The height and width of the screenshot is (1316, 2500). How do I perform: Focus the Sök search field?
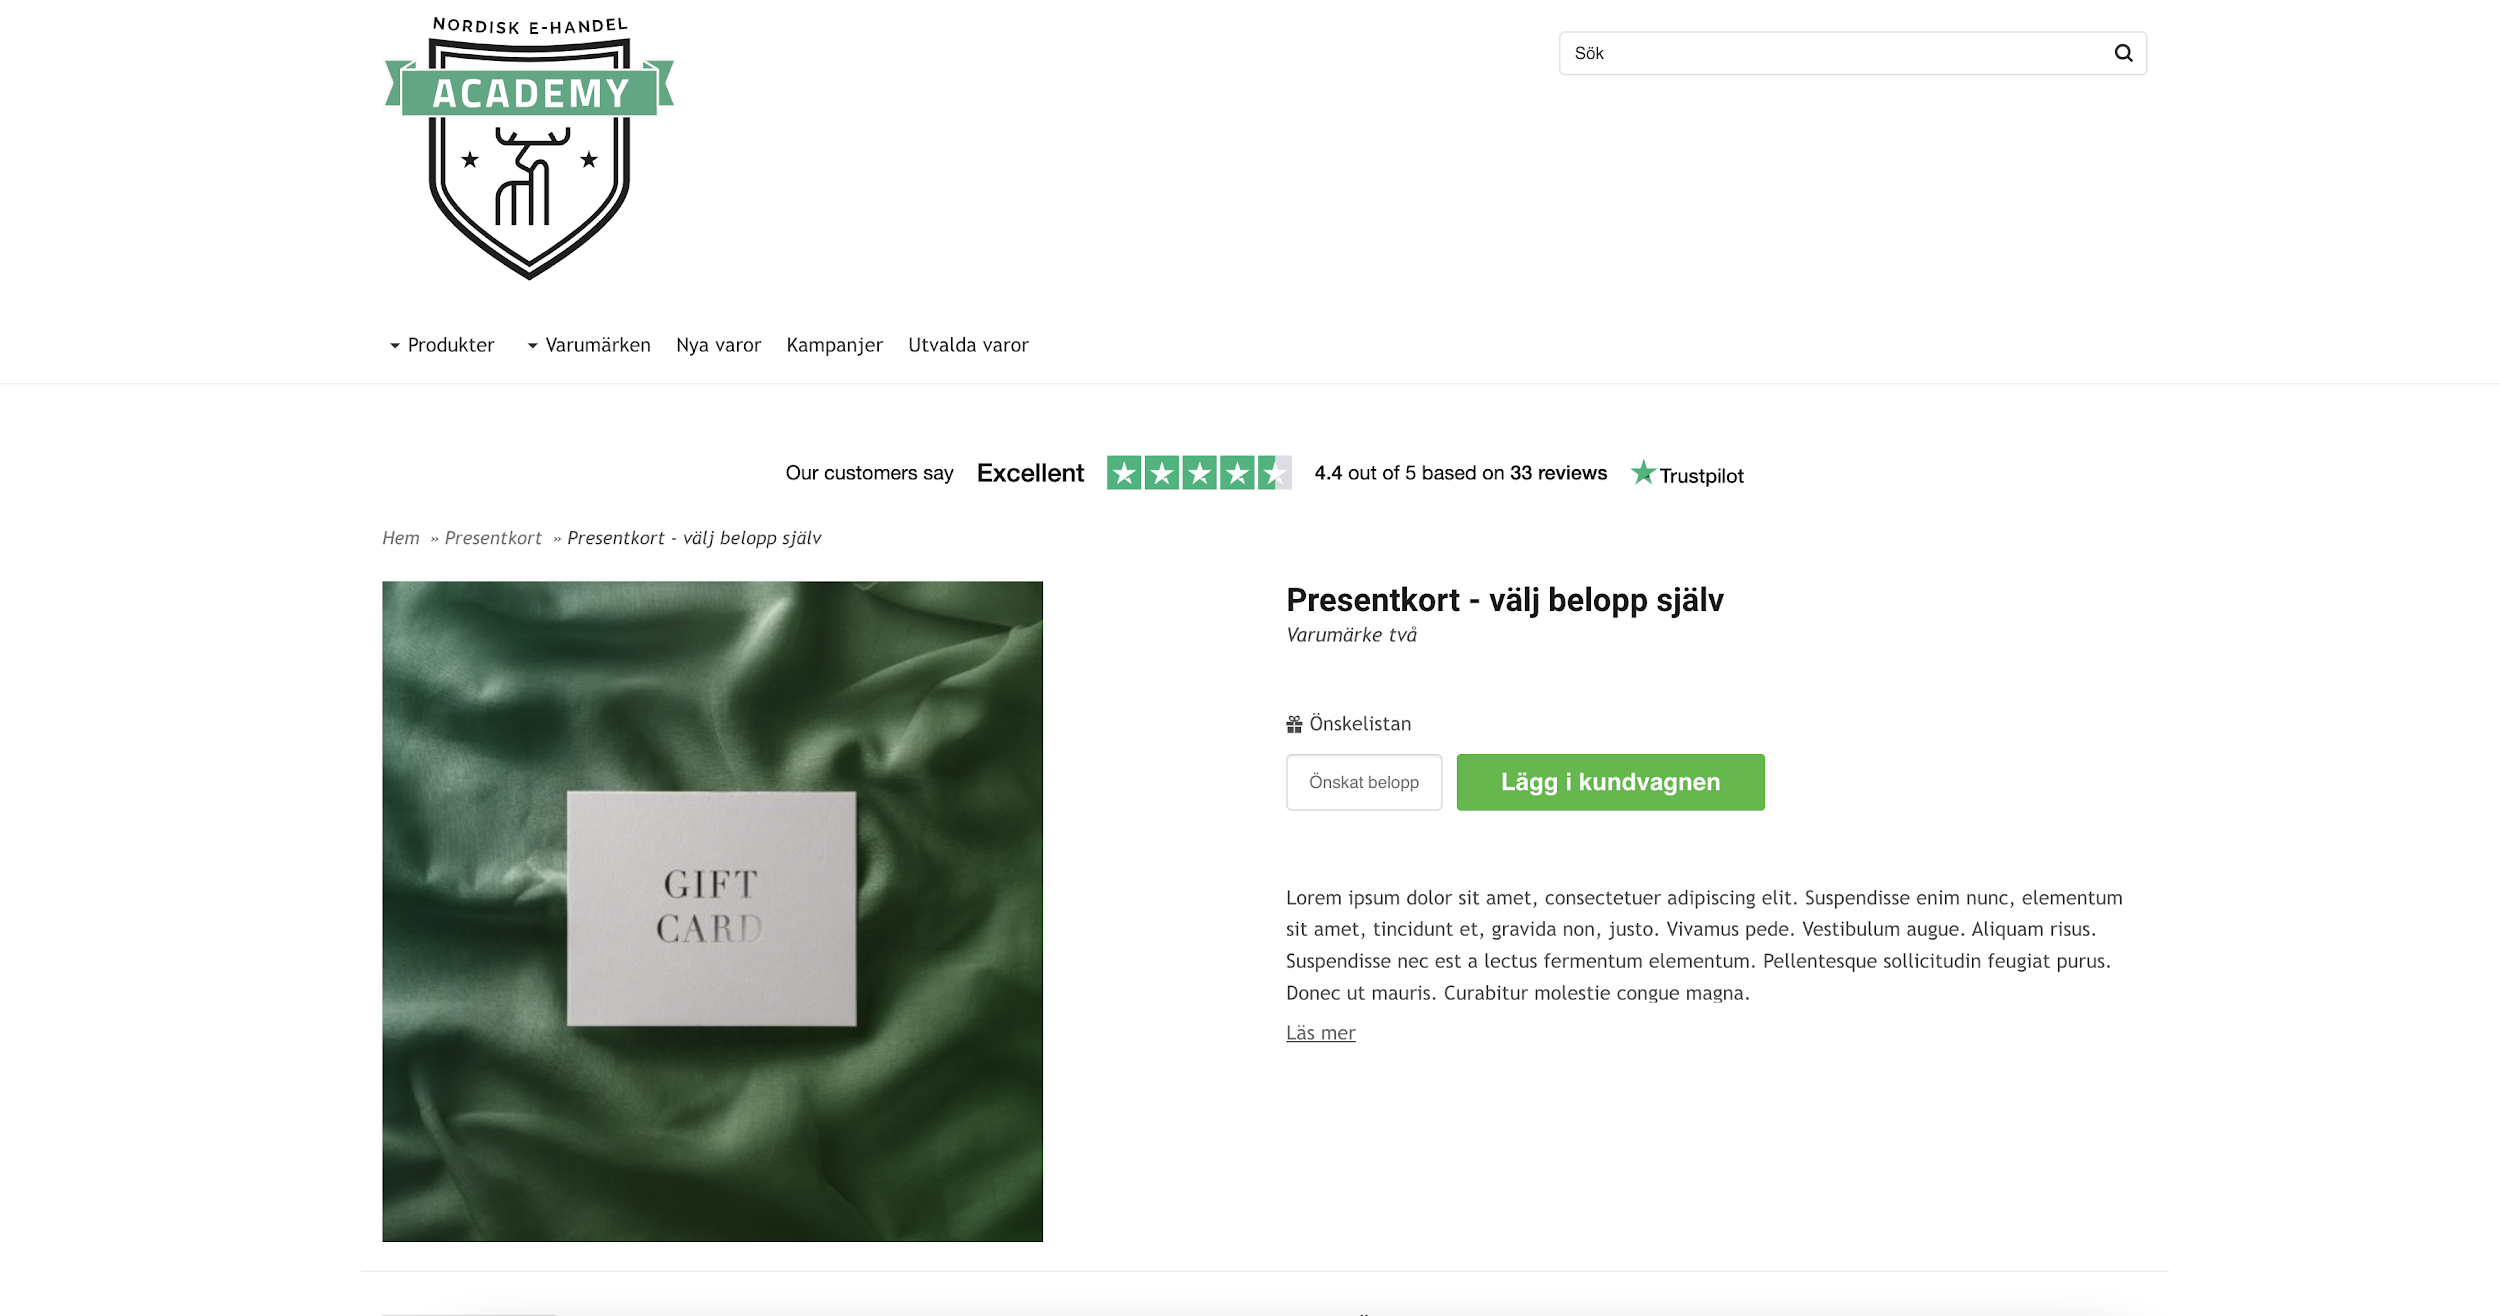pos(1835,53)
